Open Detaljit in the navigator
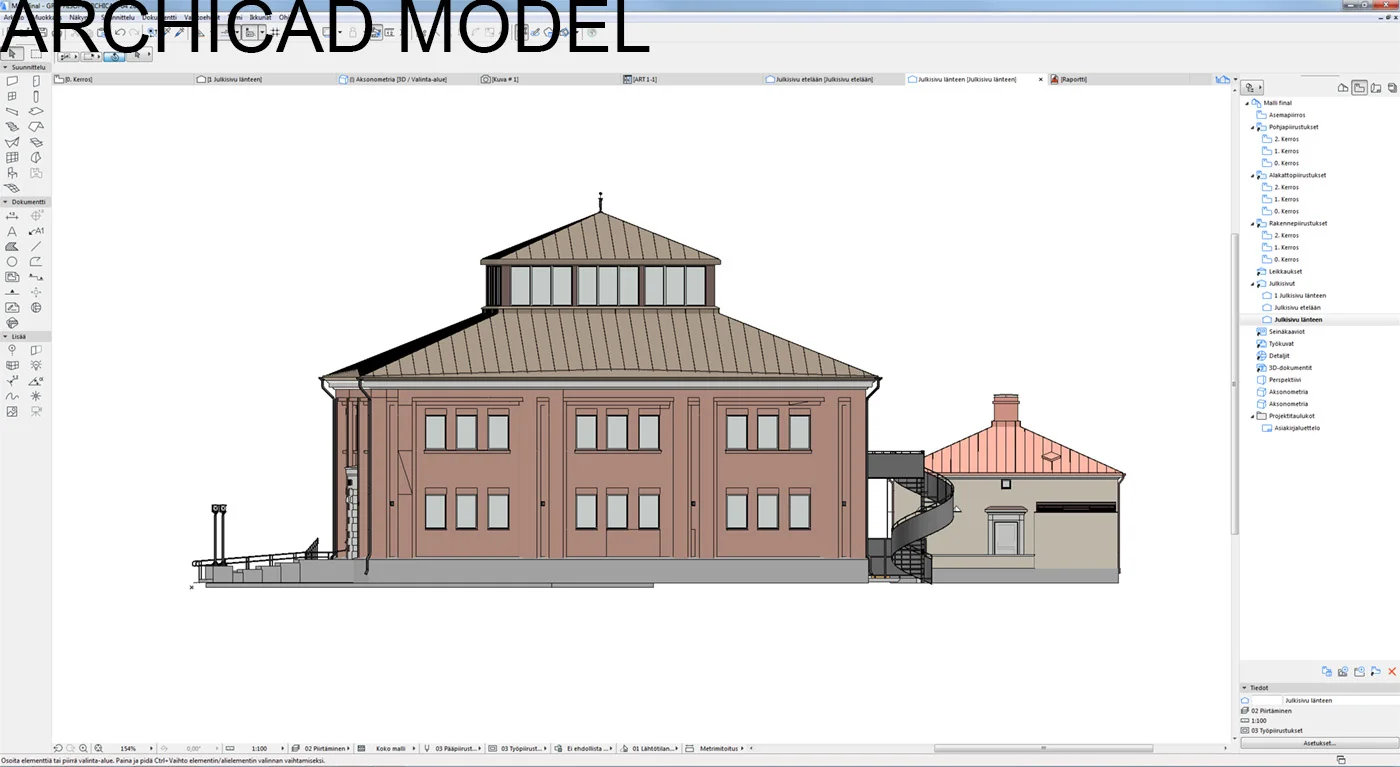Viewport: 1400px width, 767px height. point(1279,356)
